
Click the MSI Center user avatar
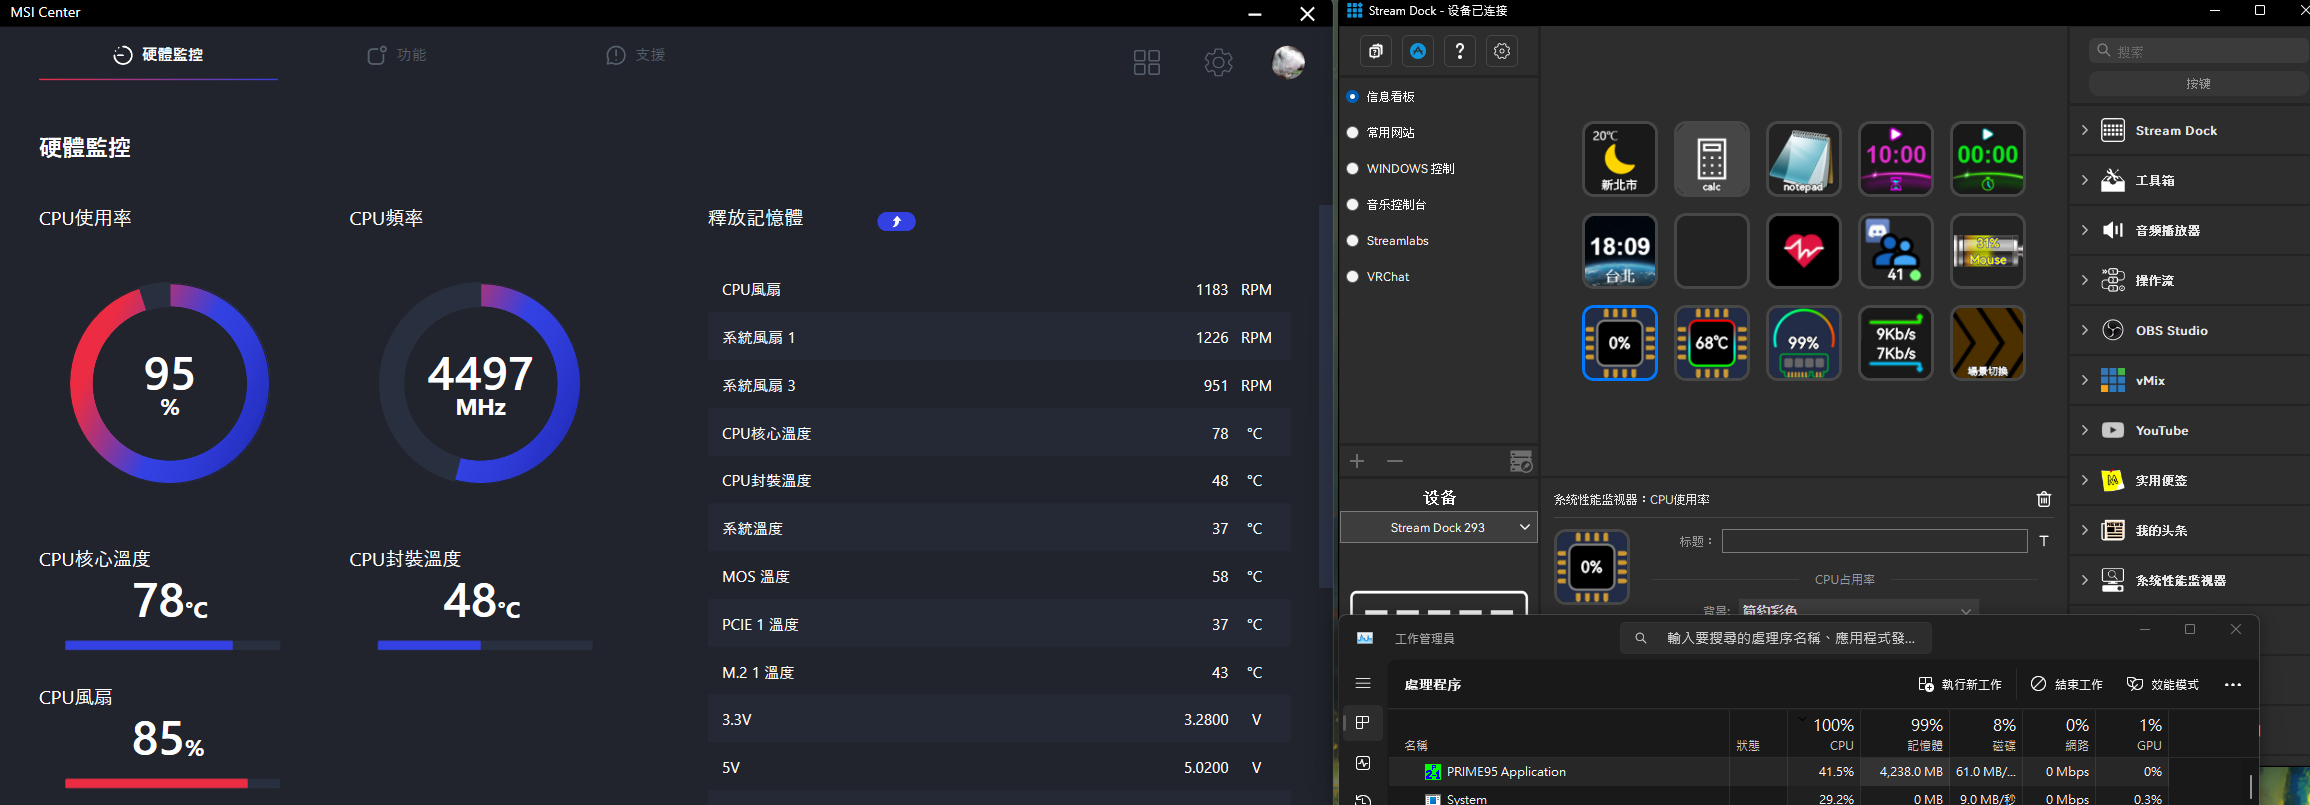1288,62
